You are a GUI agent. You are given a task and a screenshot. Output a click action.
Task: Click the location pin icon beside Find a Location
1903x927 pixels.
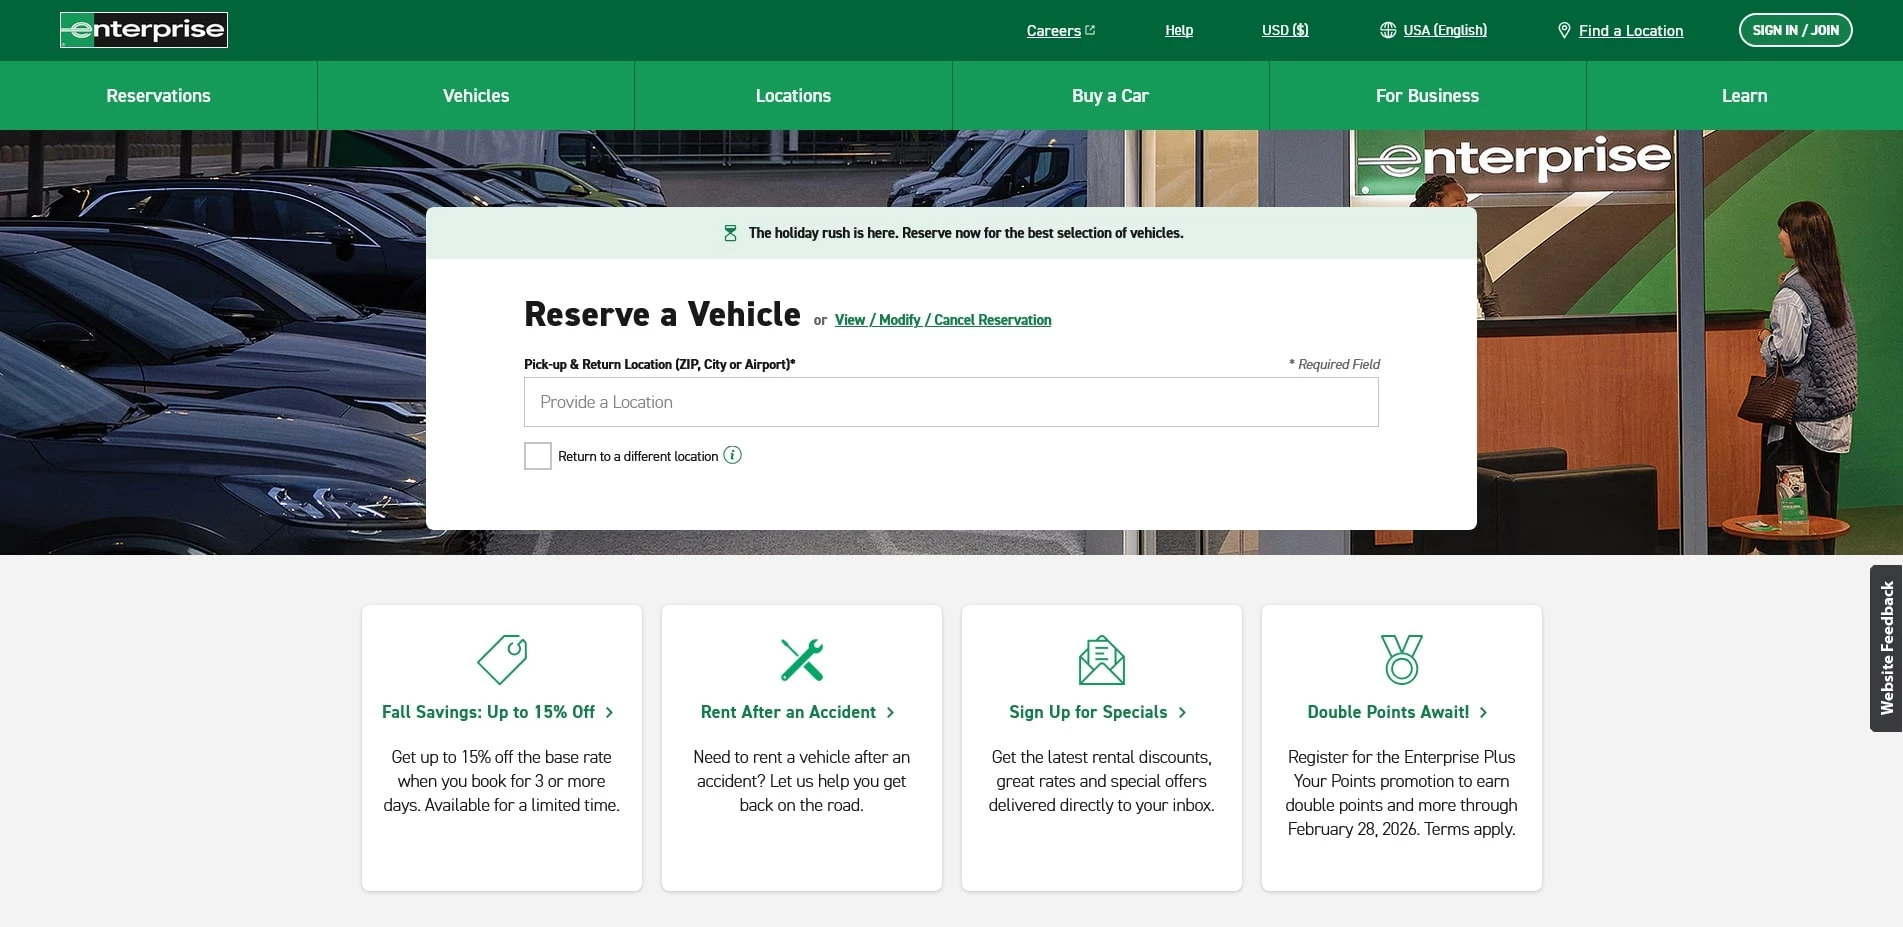tap(1564, 30)
